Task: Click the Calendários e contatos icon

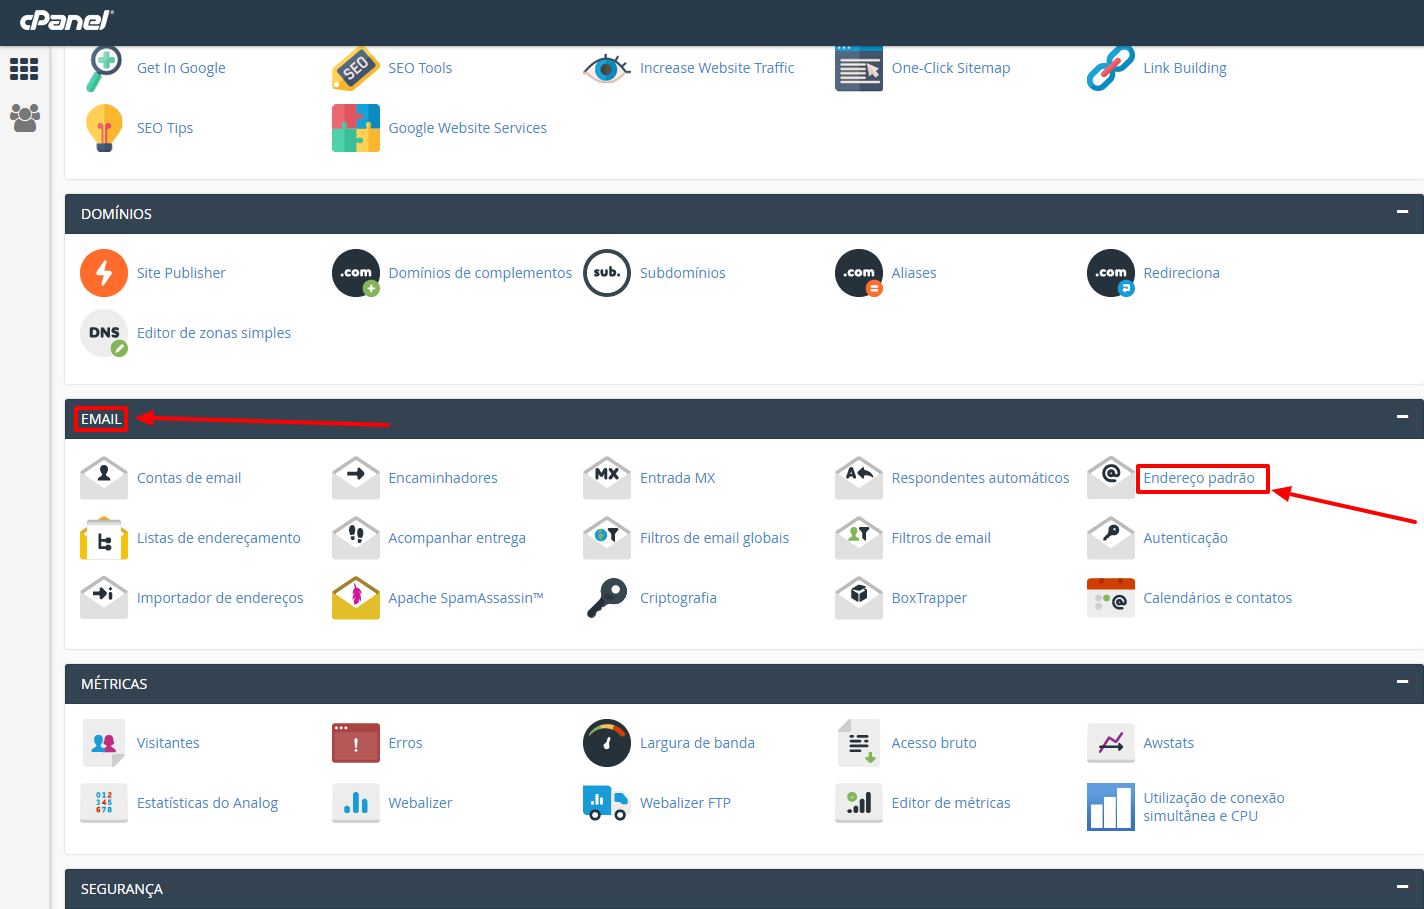Action: point(1111,598)
